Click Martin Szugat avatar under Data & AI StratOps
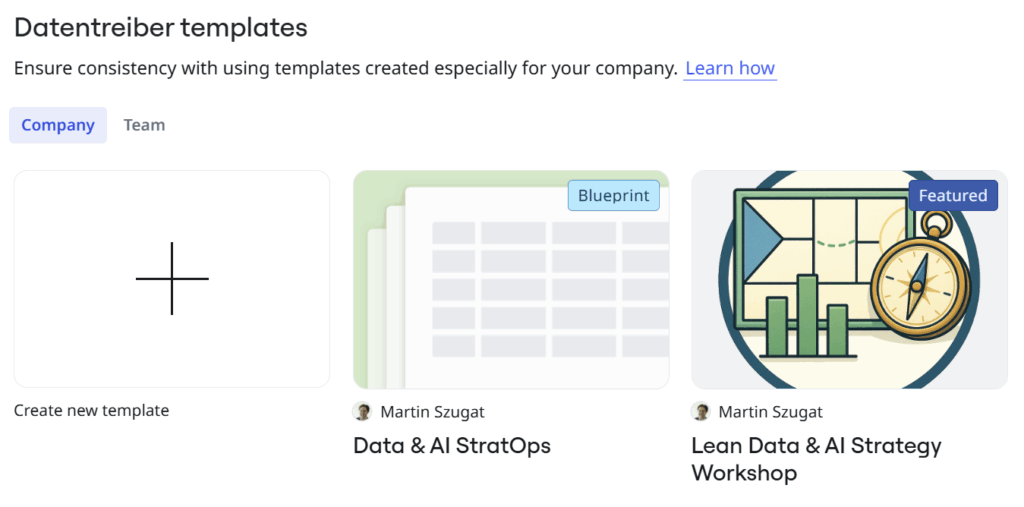1024x507 pixels. [x=362, y=412]
